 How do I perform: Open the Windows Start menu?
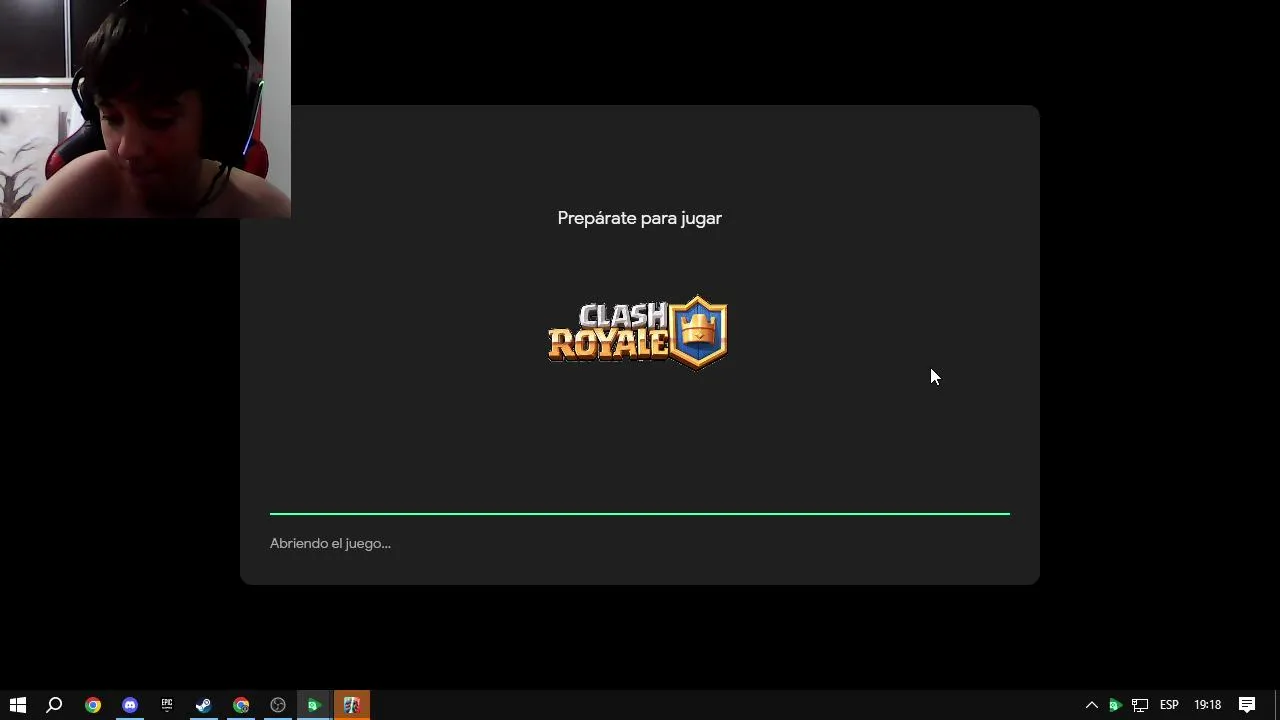(x=17, y=705)
